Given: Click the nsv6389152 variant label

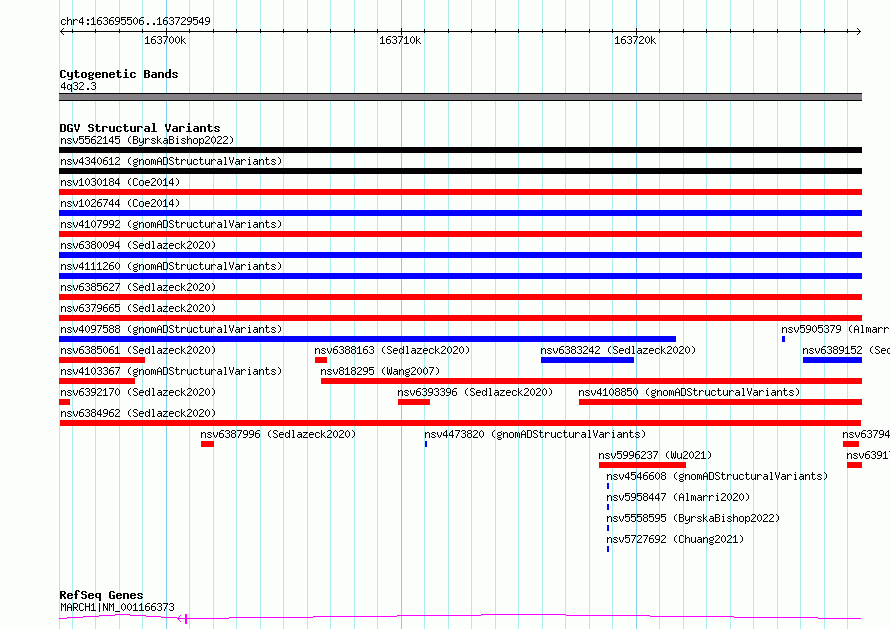Looking at the screenshot, I should tap(846, 350).
